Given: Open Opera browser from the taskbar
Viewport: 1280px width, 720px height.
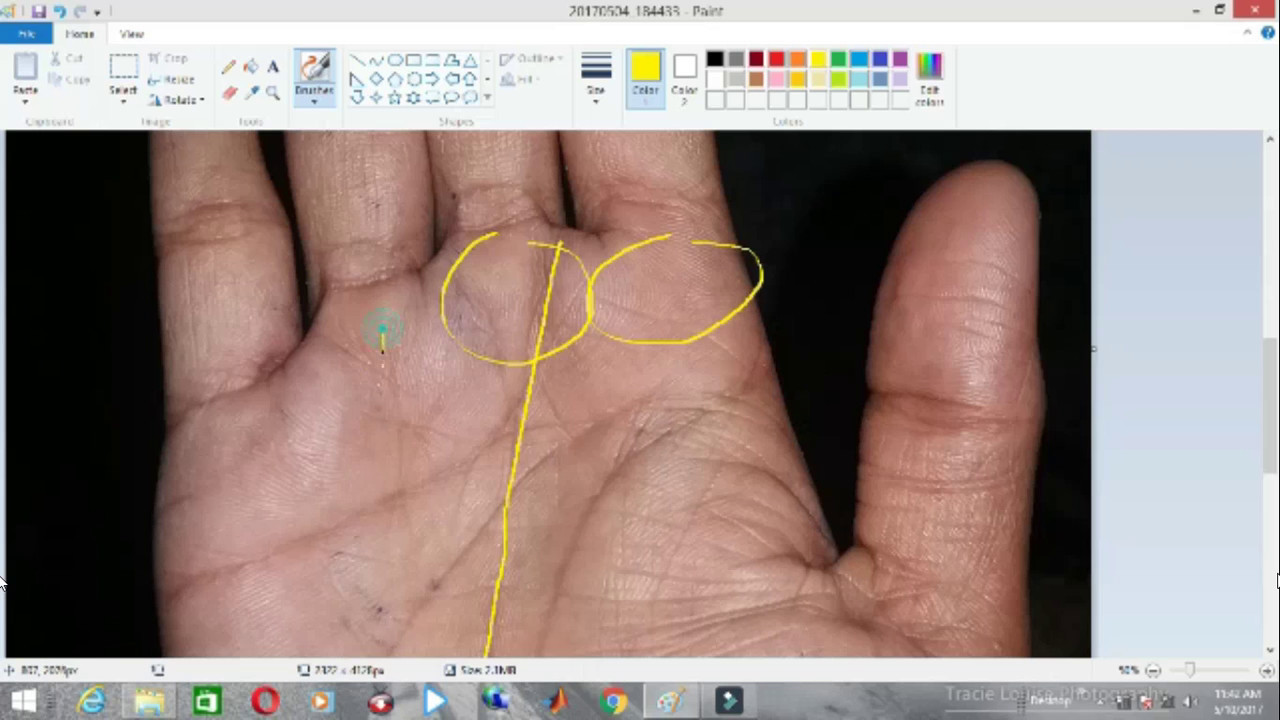Looking at the screenshot, I should click(265, 701).
